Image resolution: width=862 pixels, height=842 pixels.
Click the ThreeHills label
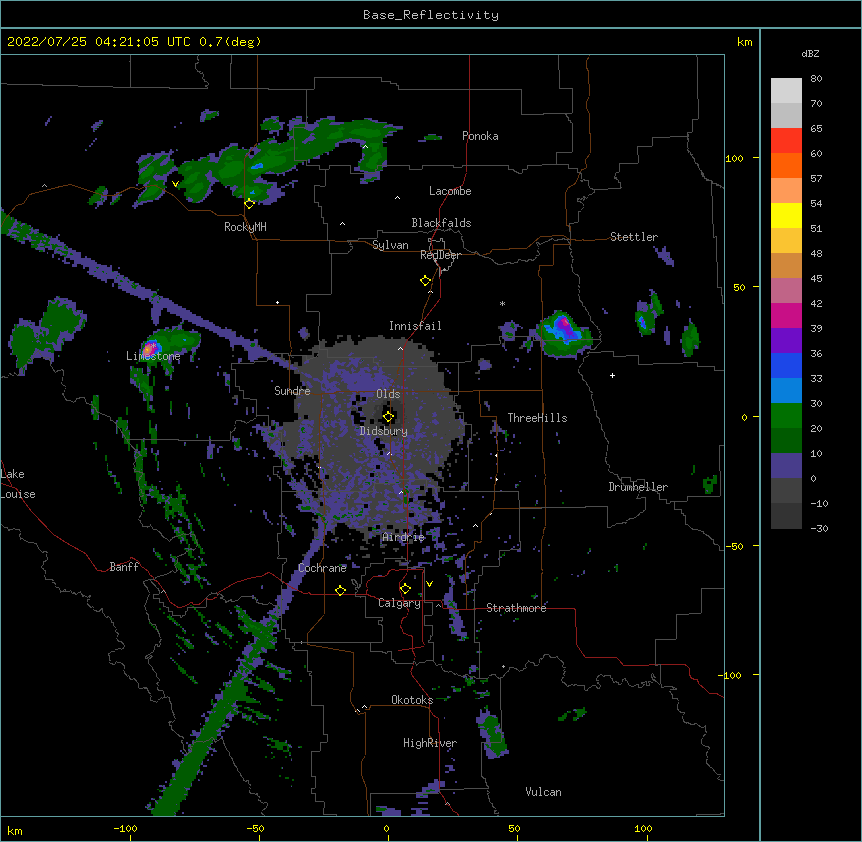click(x=537, y=418)
